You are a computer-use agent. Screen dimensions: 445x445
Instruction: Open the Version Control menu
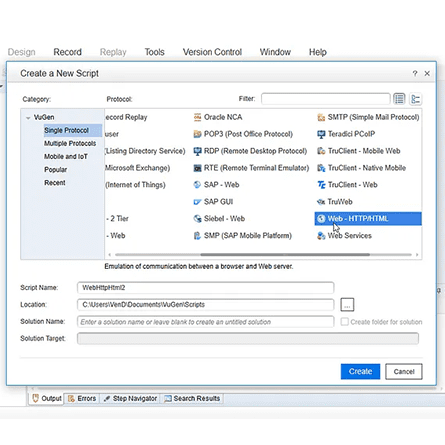[212, 52]
